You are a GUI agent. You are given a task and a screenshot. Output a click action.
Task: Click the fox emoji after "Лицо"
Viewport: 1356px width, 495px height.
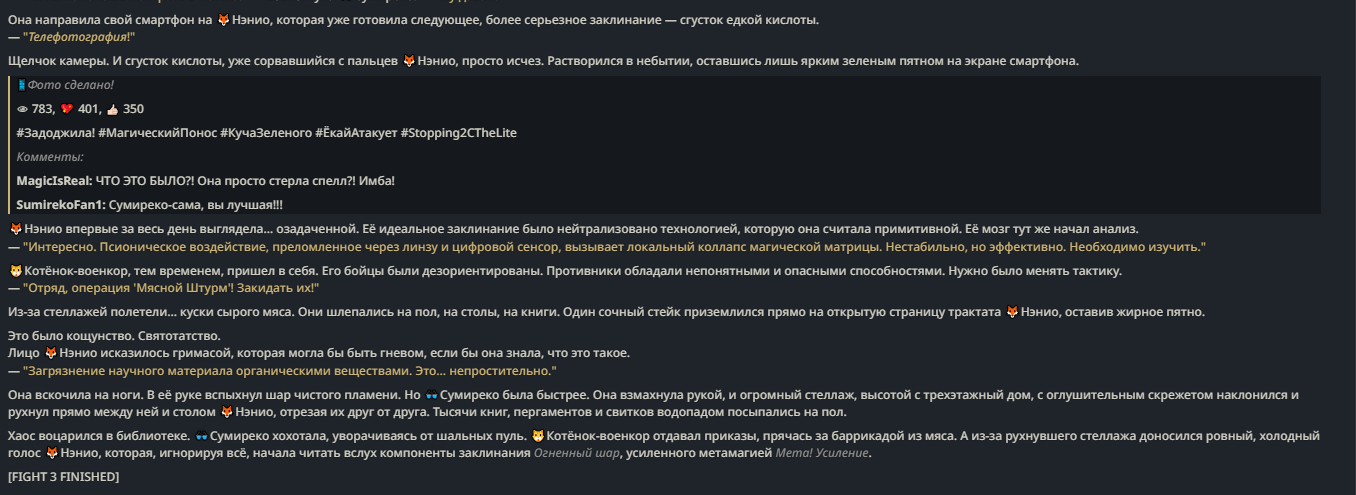(51, 353)
